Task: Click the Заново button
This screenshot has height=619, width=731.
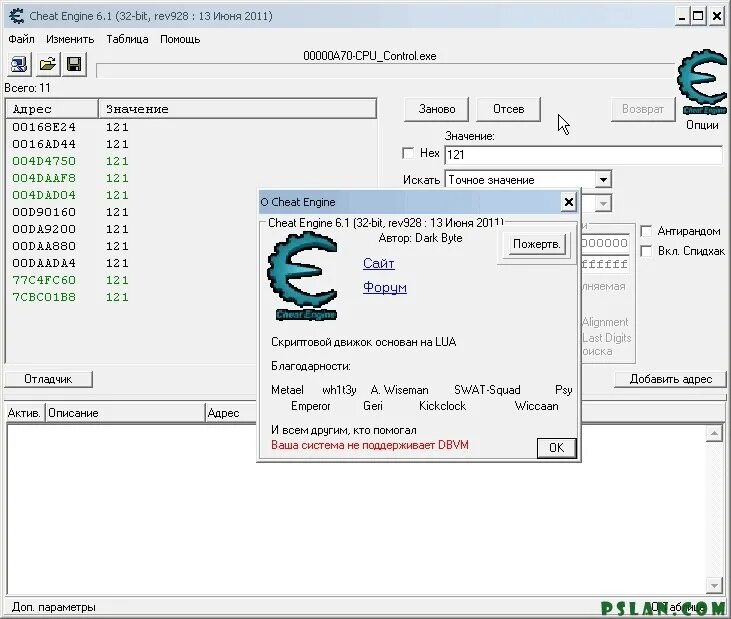Action: (x=436, y=109)
